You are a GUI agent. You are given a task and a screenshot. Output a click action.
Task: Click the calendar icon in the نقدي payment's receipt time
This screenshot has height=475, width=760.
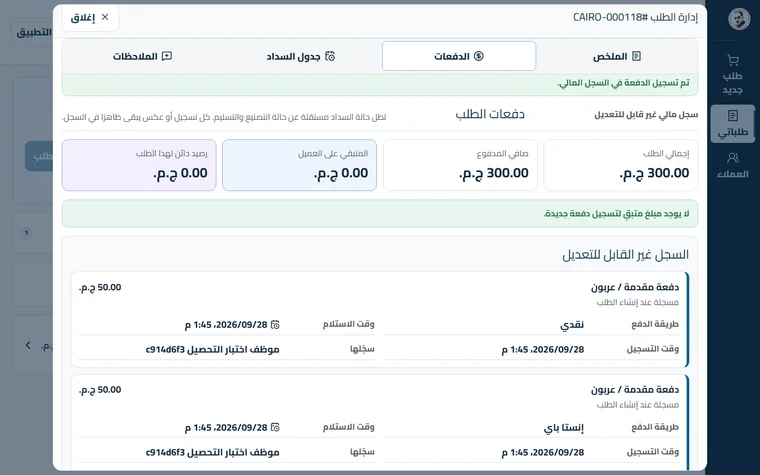[x=275, y=325]
